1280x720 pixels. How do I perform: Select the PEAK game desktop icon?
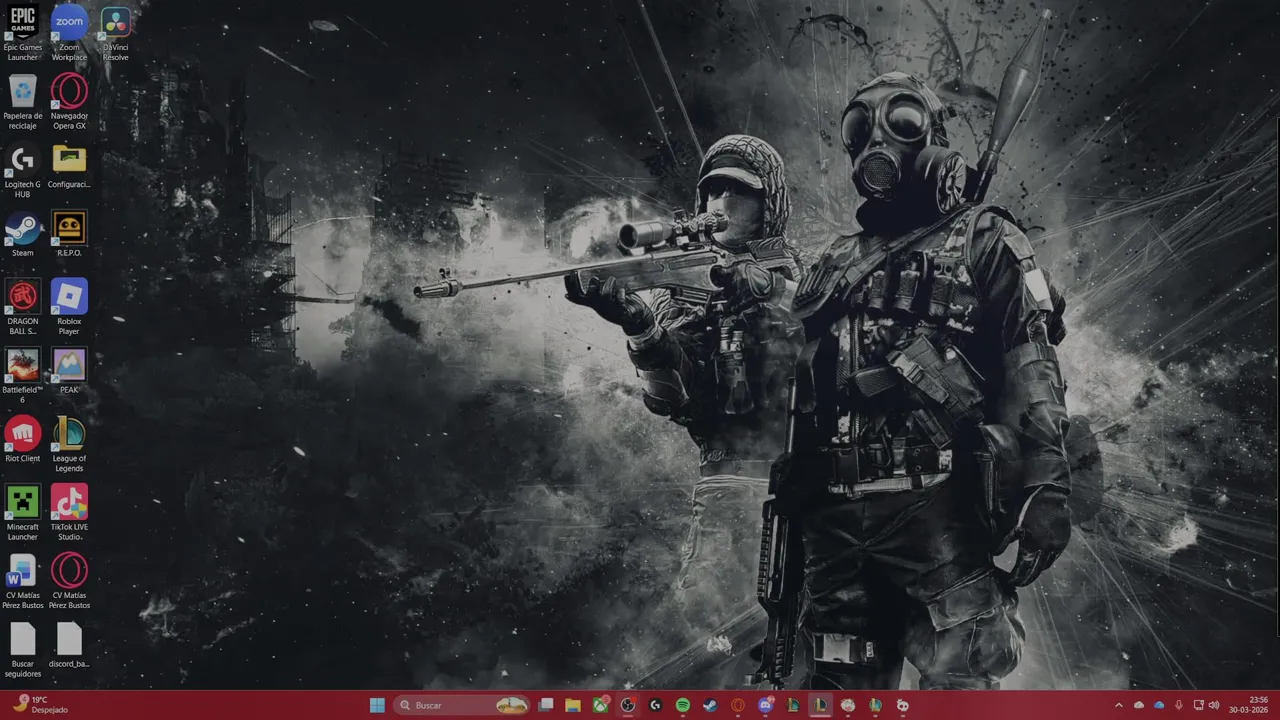click(x=69, y=371)
